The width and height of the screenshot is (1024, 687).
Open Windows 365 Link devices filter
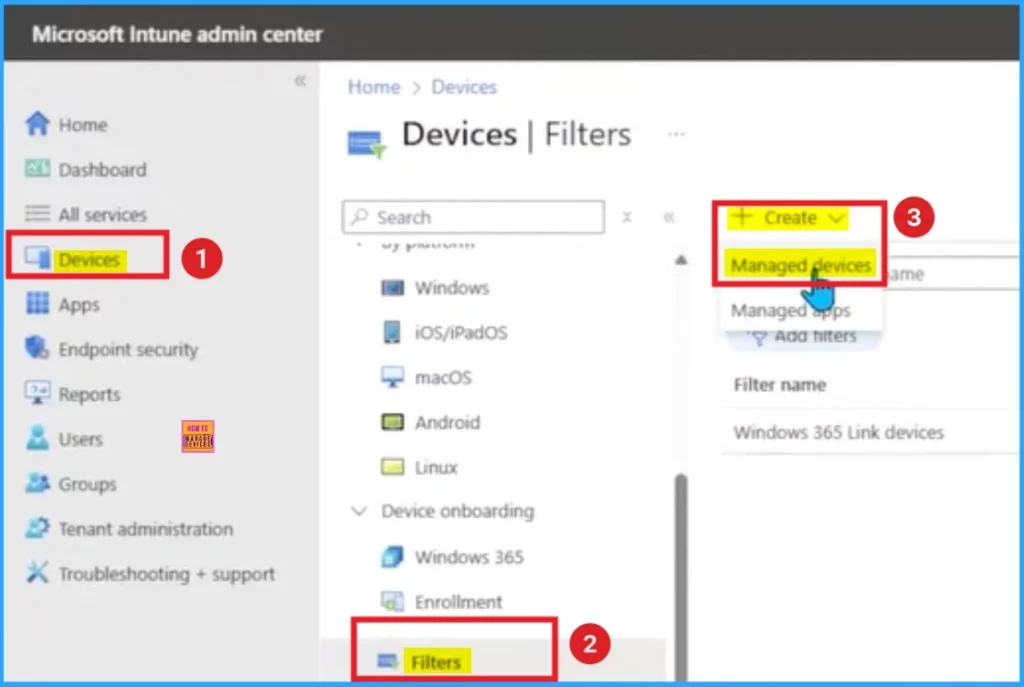pos(839,432)
